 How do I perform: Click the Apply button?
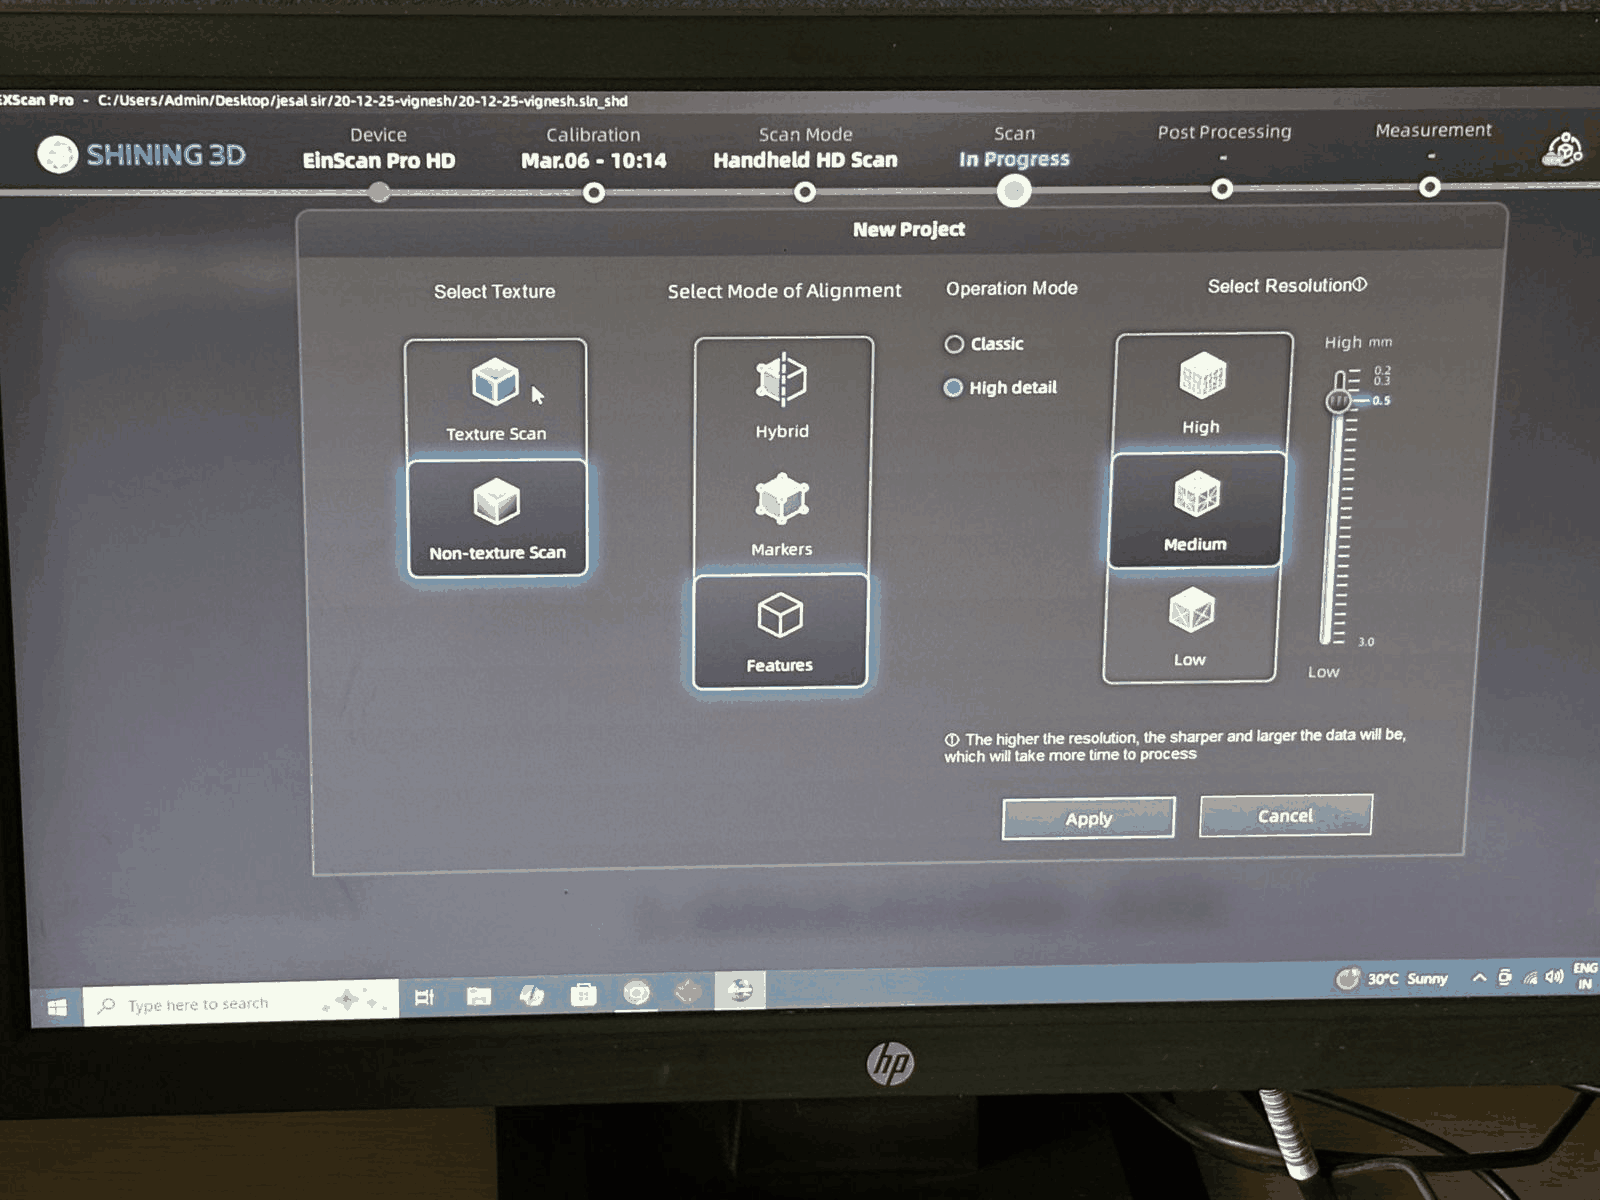pyautogui.click(x=1088, y=819)
